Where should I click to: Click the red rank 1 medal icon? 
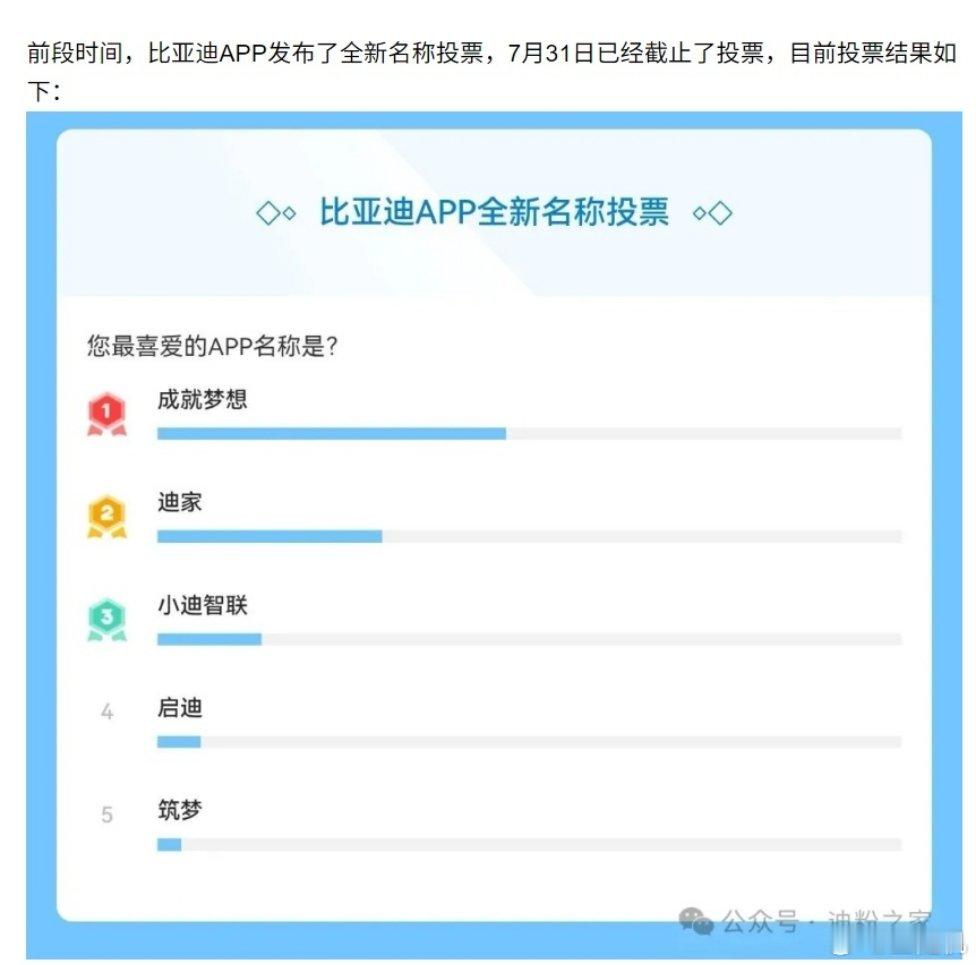106,414
